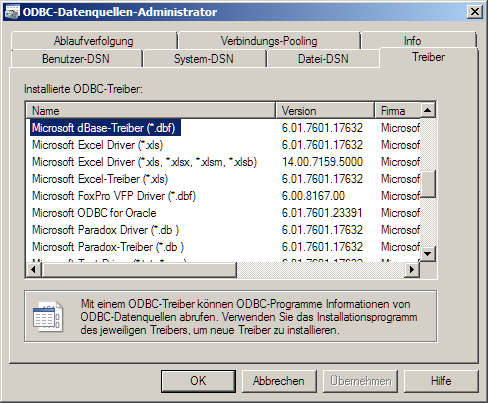Switch to the Benutzer-DSN tab
The width and height of the screenshot is (488, 403).
(76, 59)
